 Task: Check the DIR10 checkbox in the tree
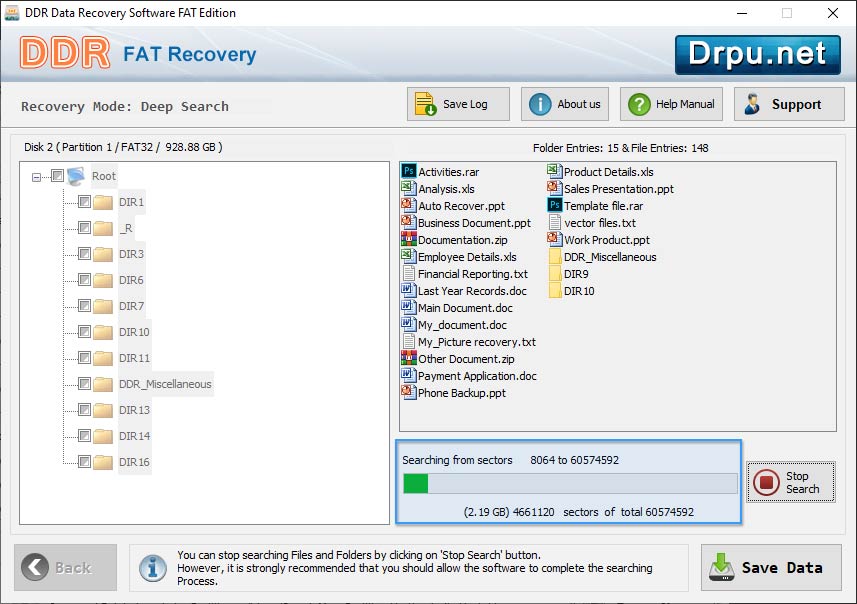point(84,332)
